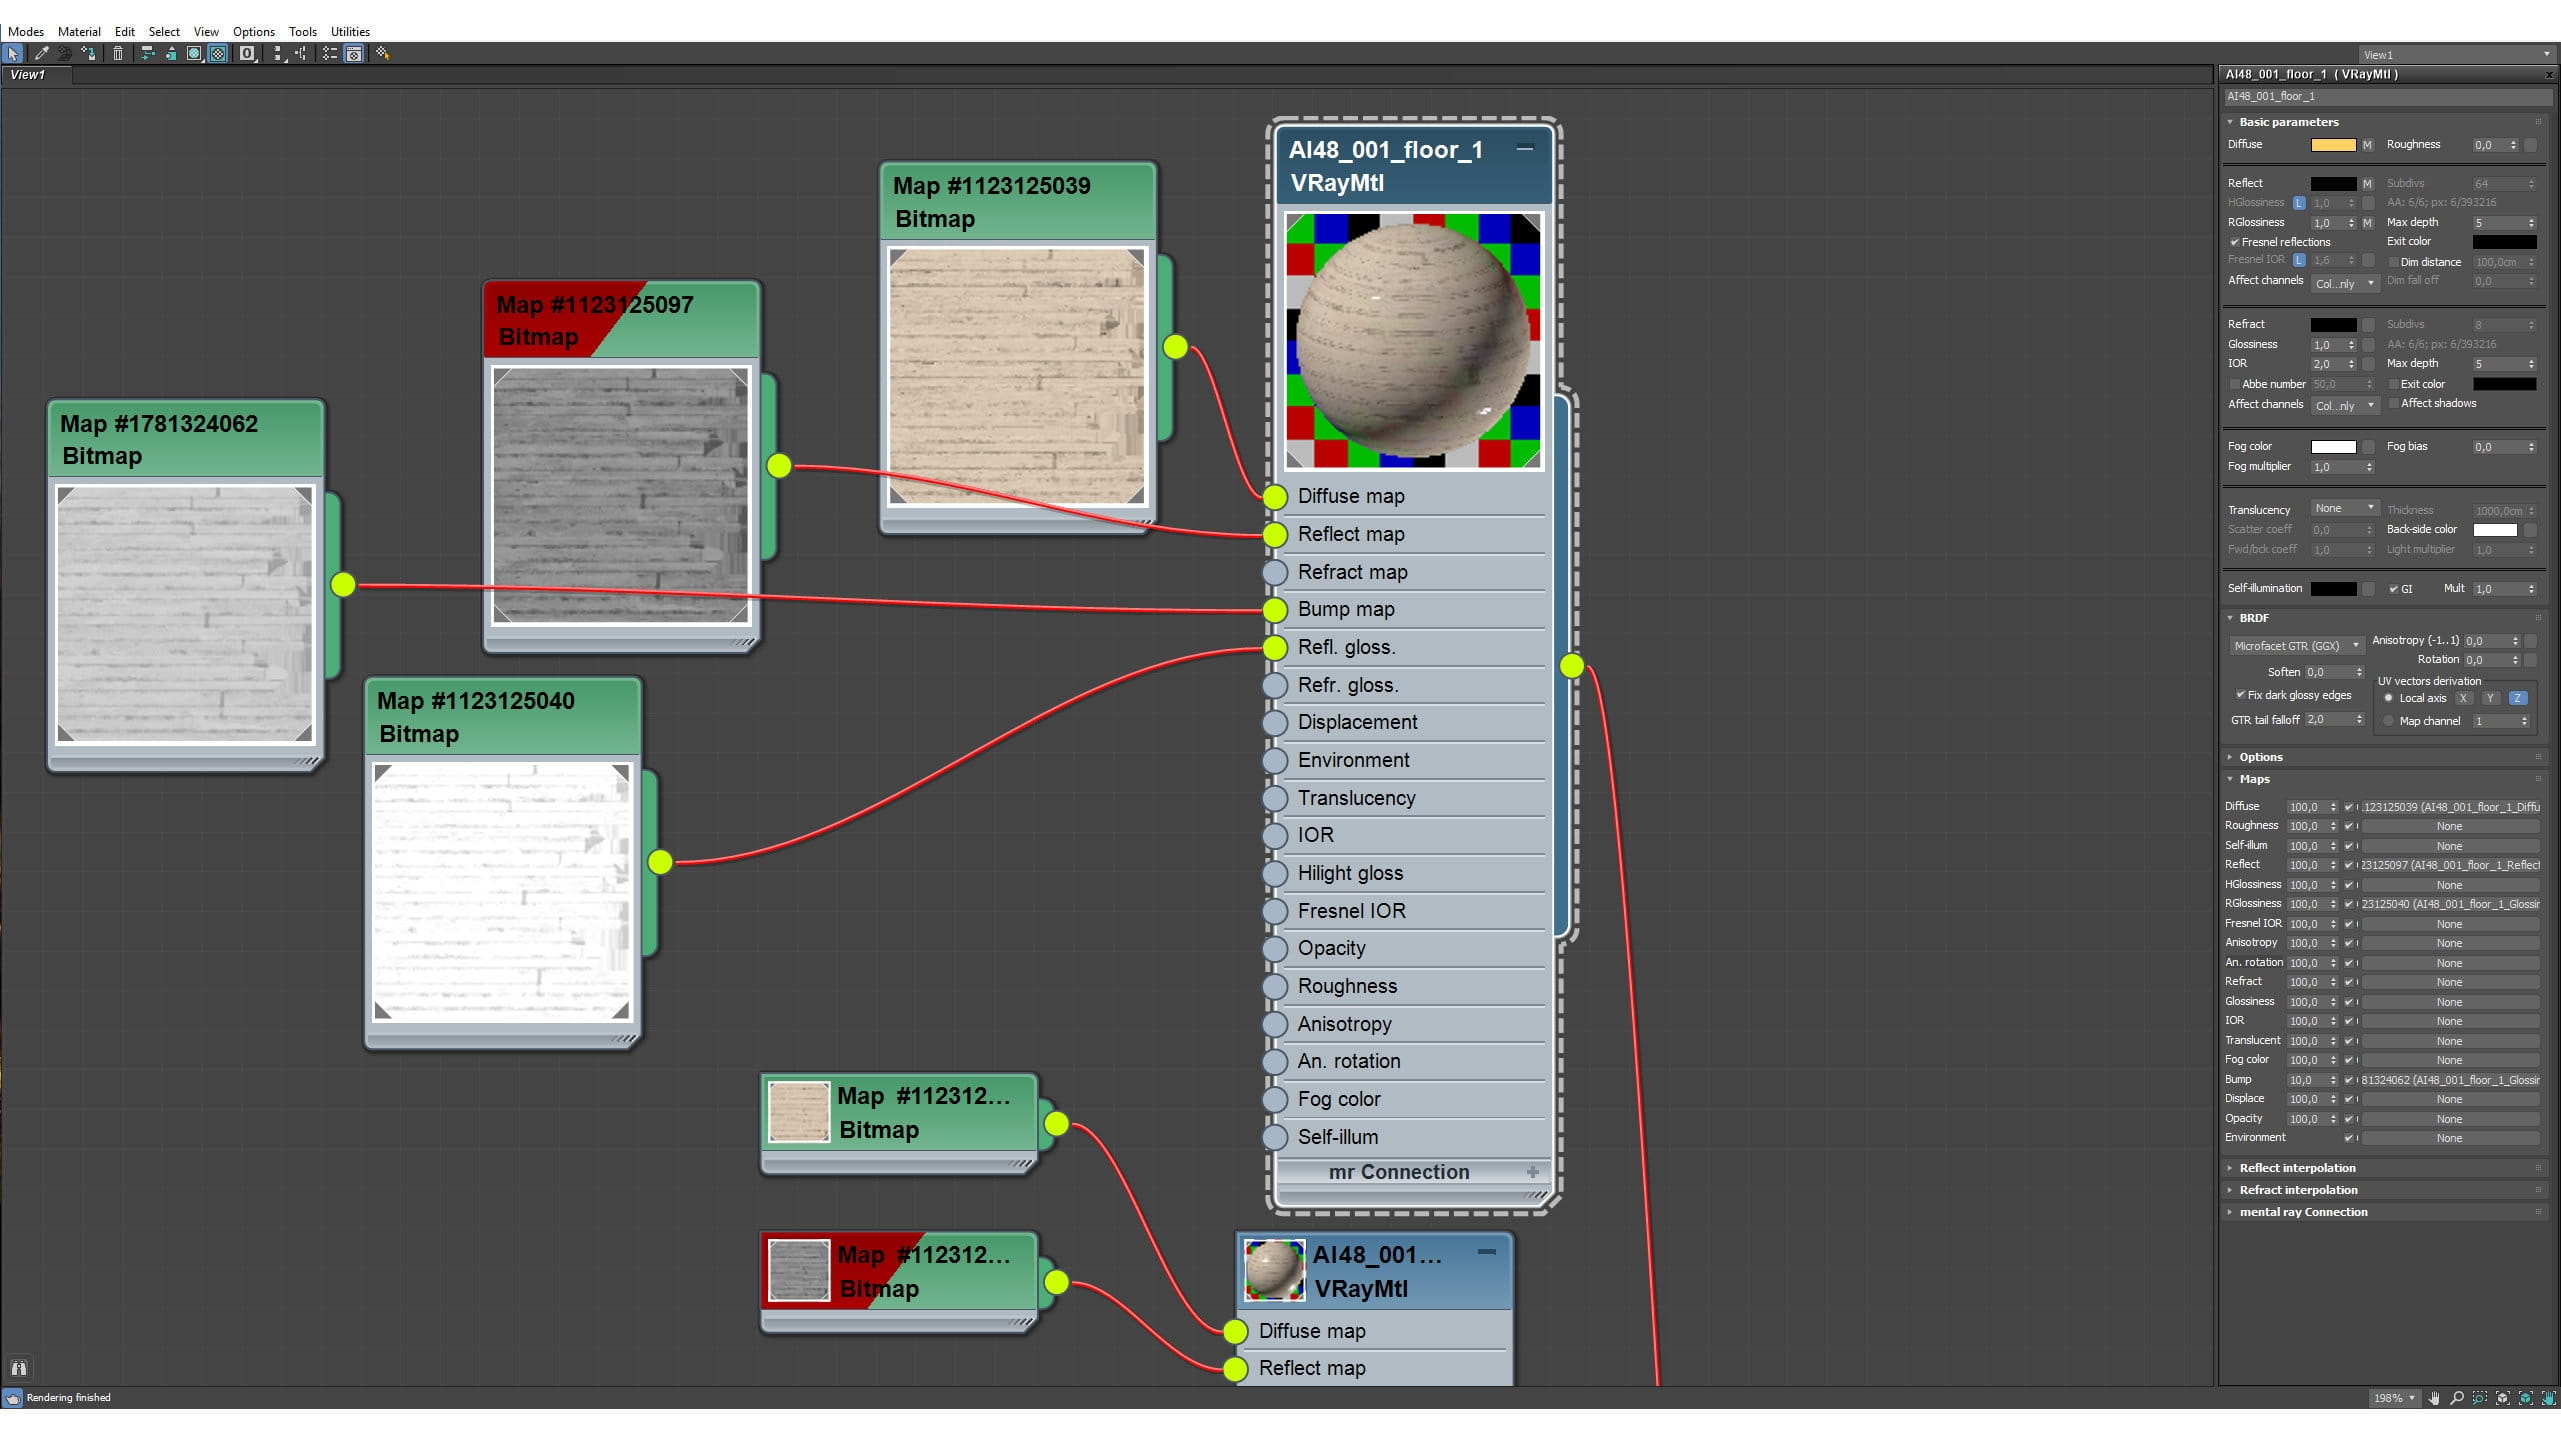Viewport: 2561px width, 1439px height.
Task: Select Diffuse color swatch in Basic parameters
Action: 2332,144
